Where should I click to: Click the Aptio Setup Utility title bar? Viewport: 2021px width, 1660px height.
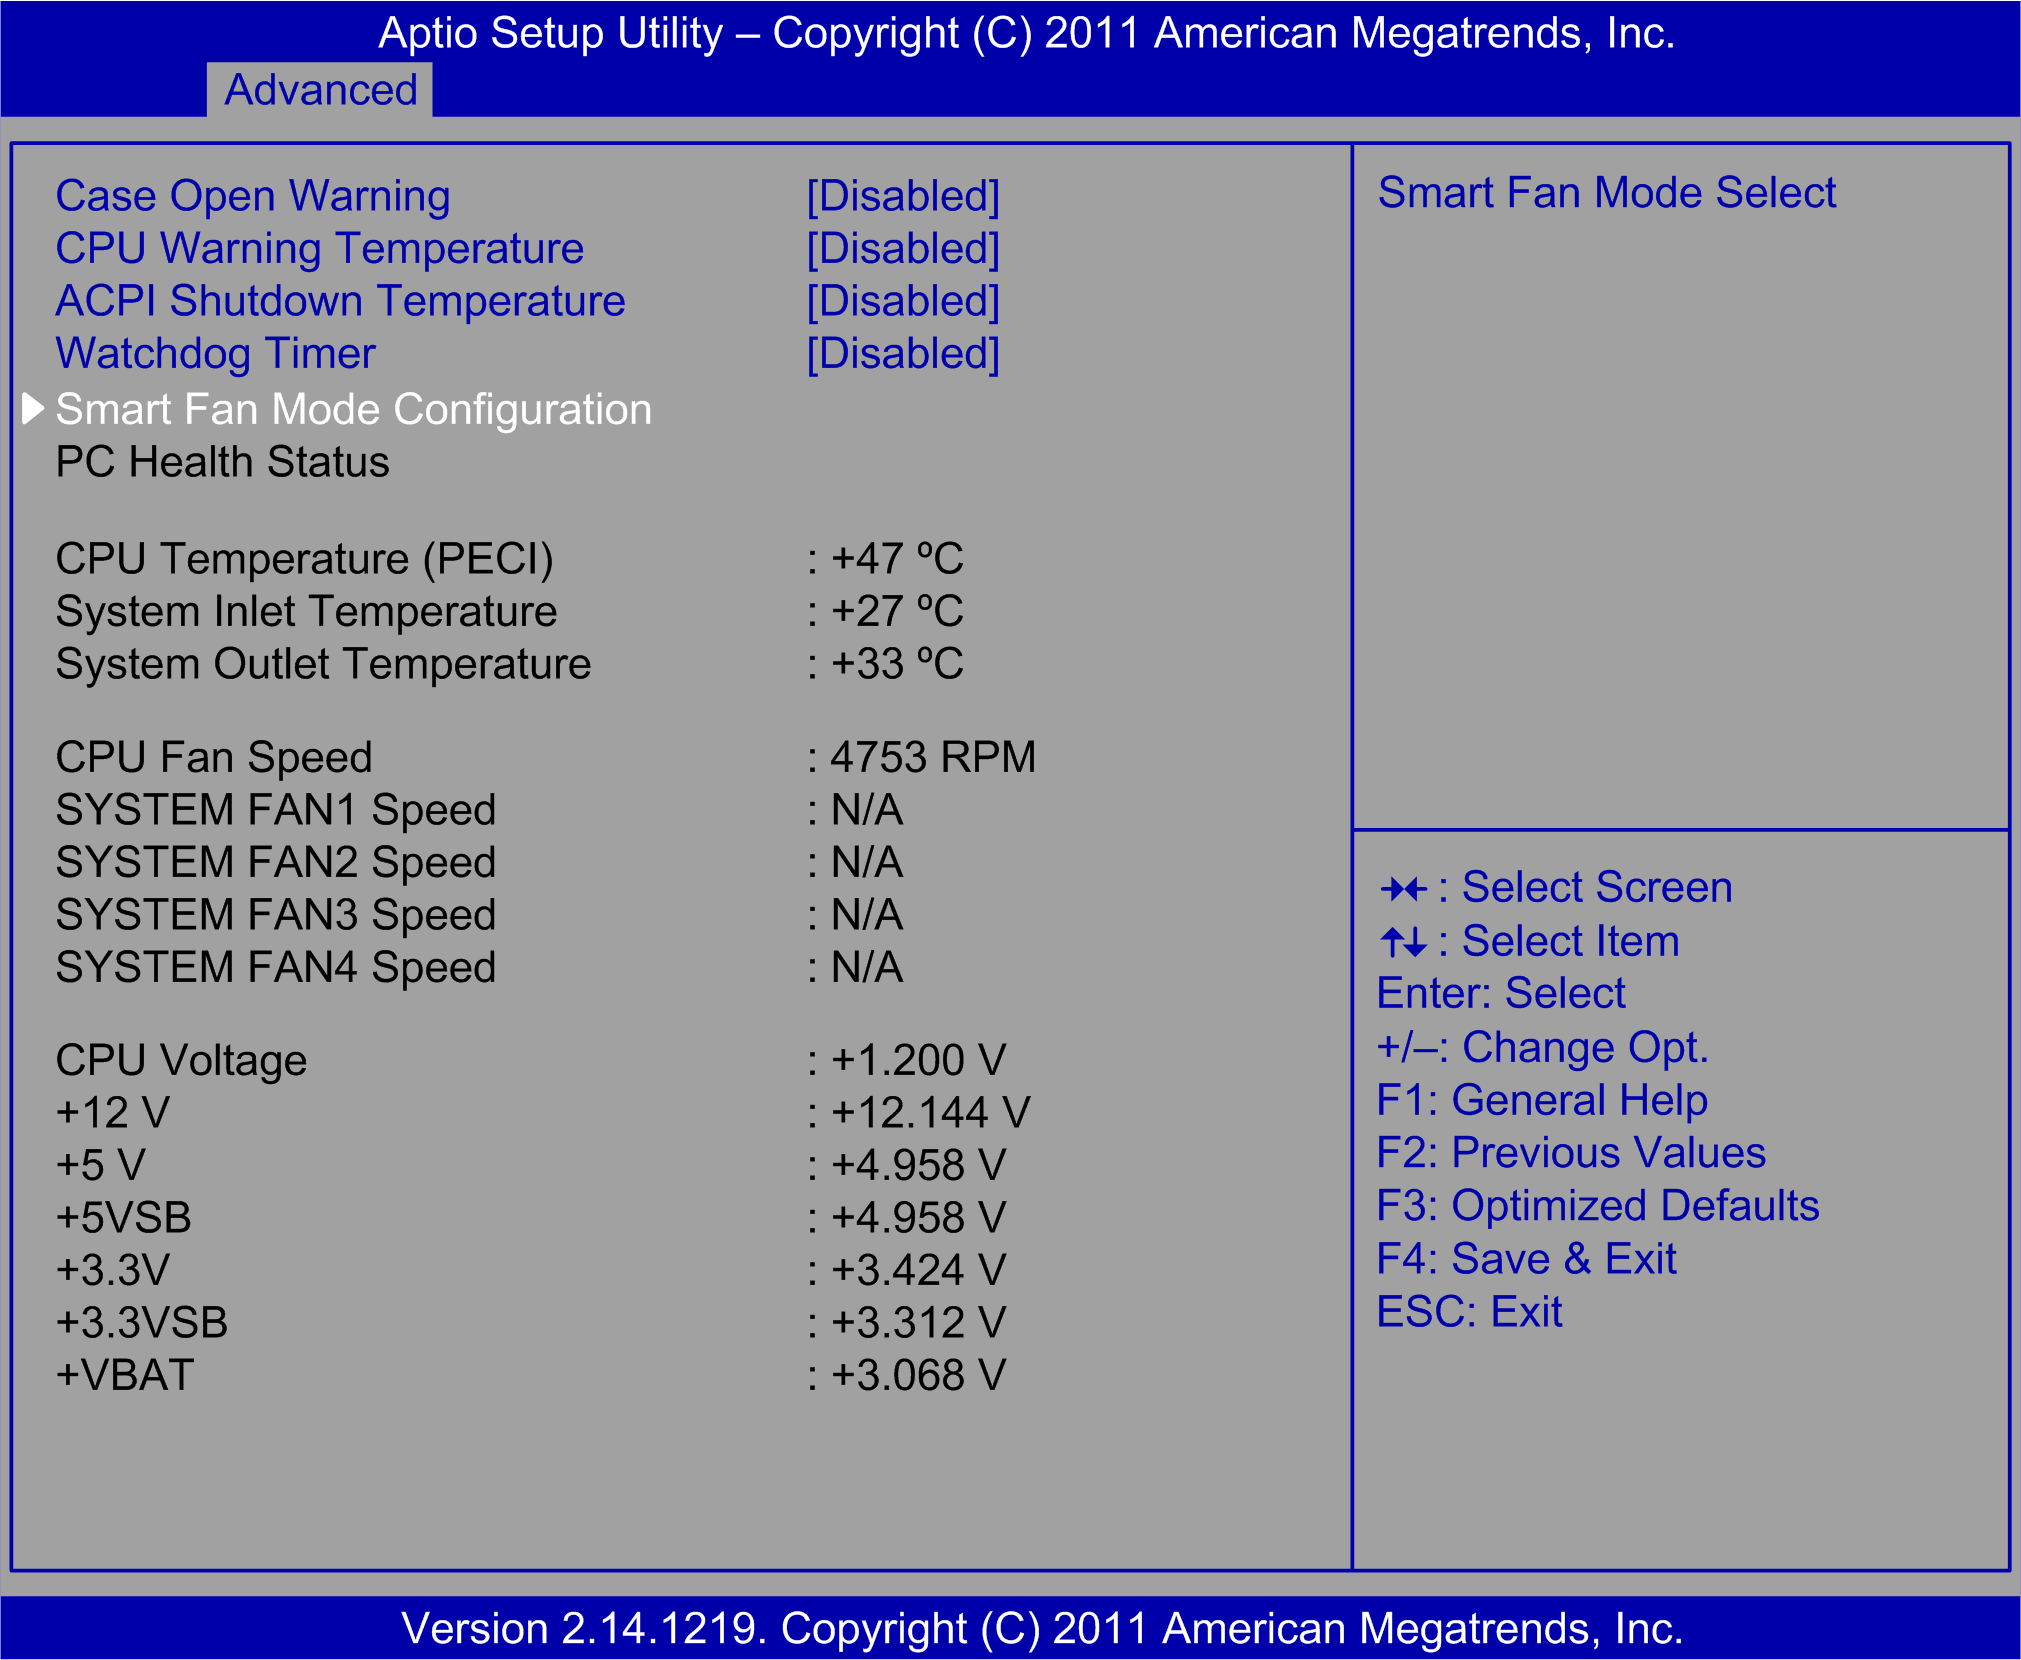1010,33
